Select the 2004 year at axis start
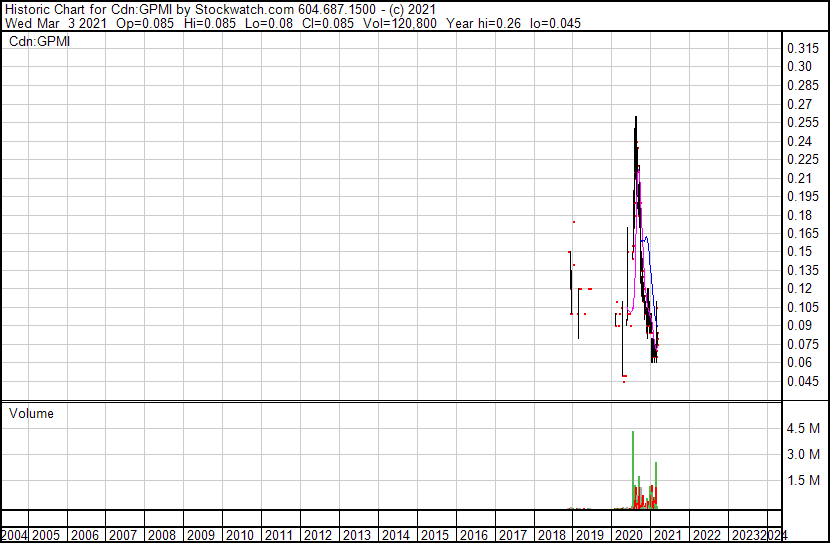Viewport: 830px width, 543px height. (15, 535)
